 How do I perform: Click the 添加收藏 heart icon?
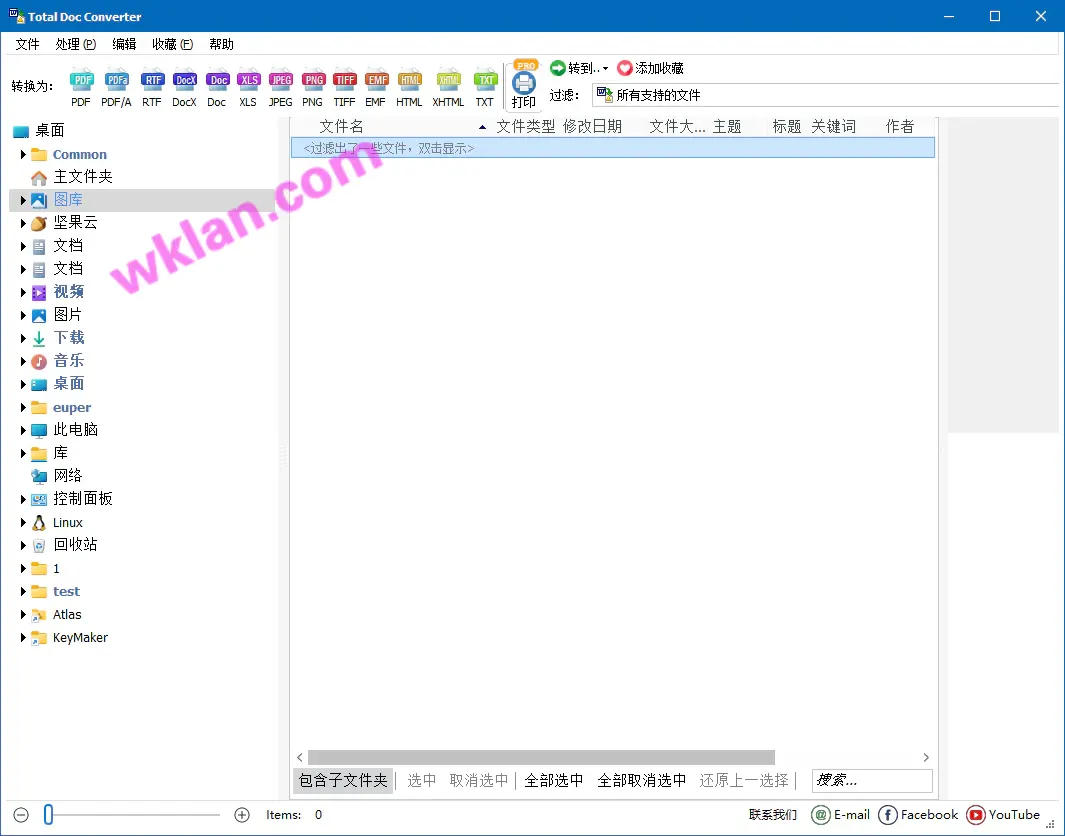click(x=624, y=68)
